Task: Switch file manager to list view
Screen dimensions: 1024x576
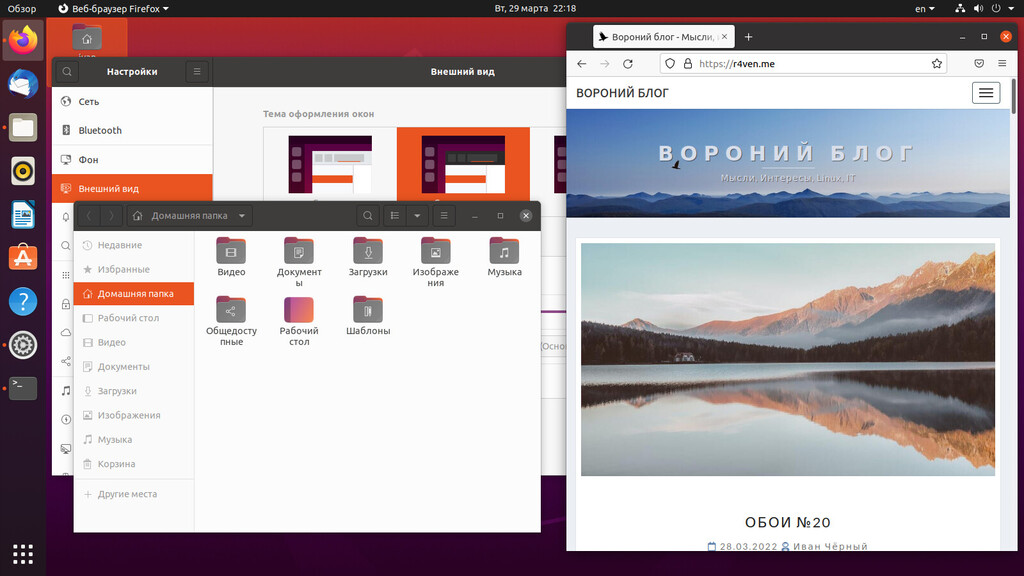Action: tap(395, 215)
